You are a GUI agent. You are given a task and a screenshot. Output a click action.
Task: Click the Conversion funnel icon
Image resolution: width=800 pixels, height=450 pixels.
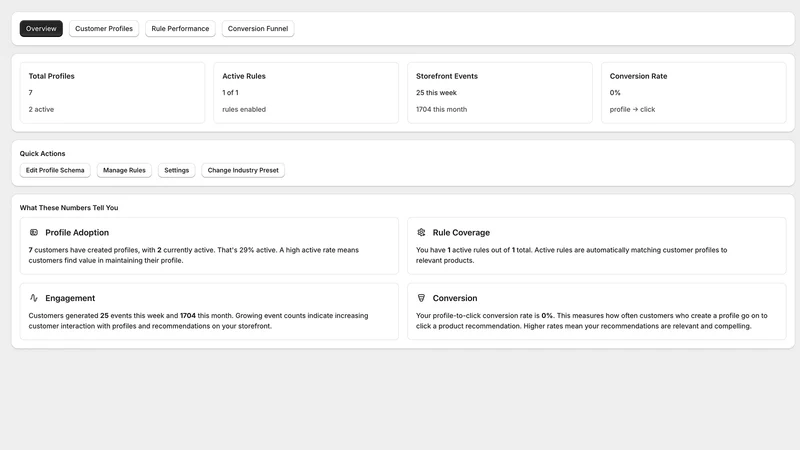(421, 298)
